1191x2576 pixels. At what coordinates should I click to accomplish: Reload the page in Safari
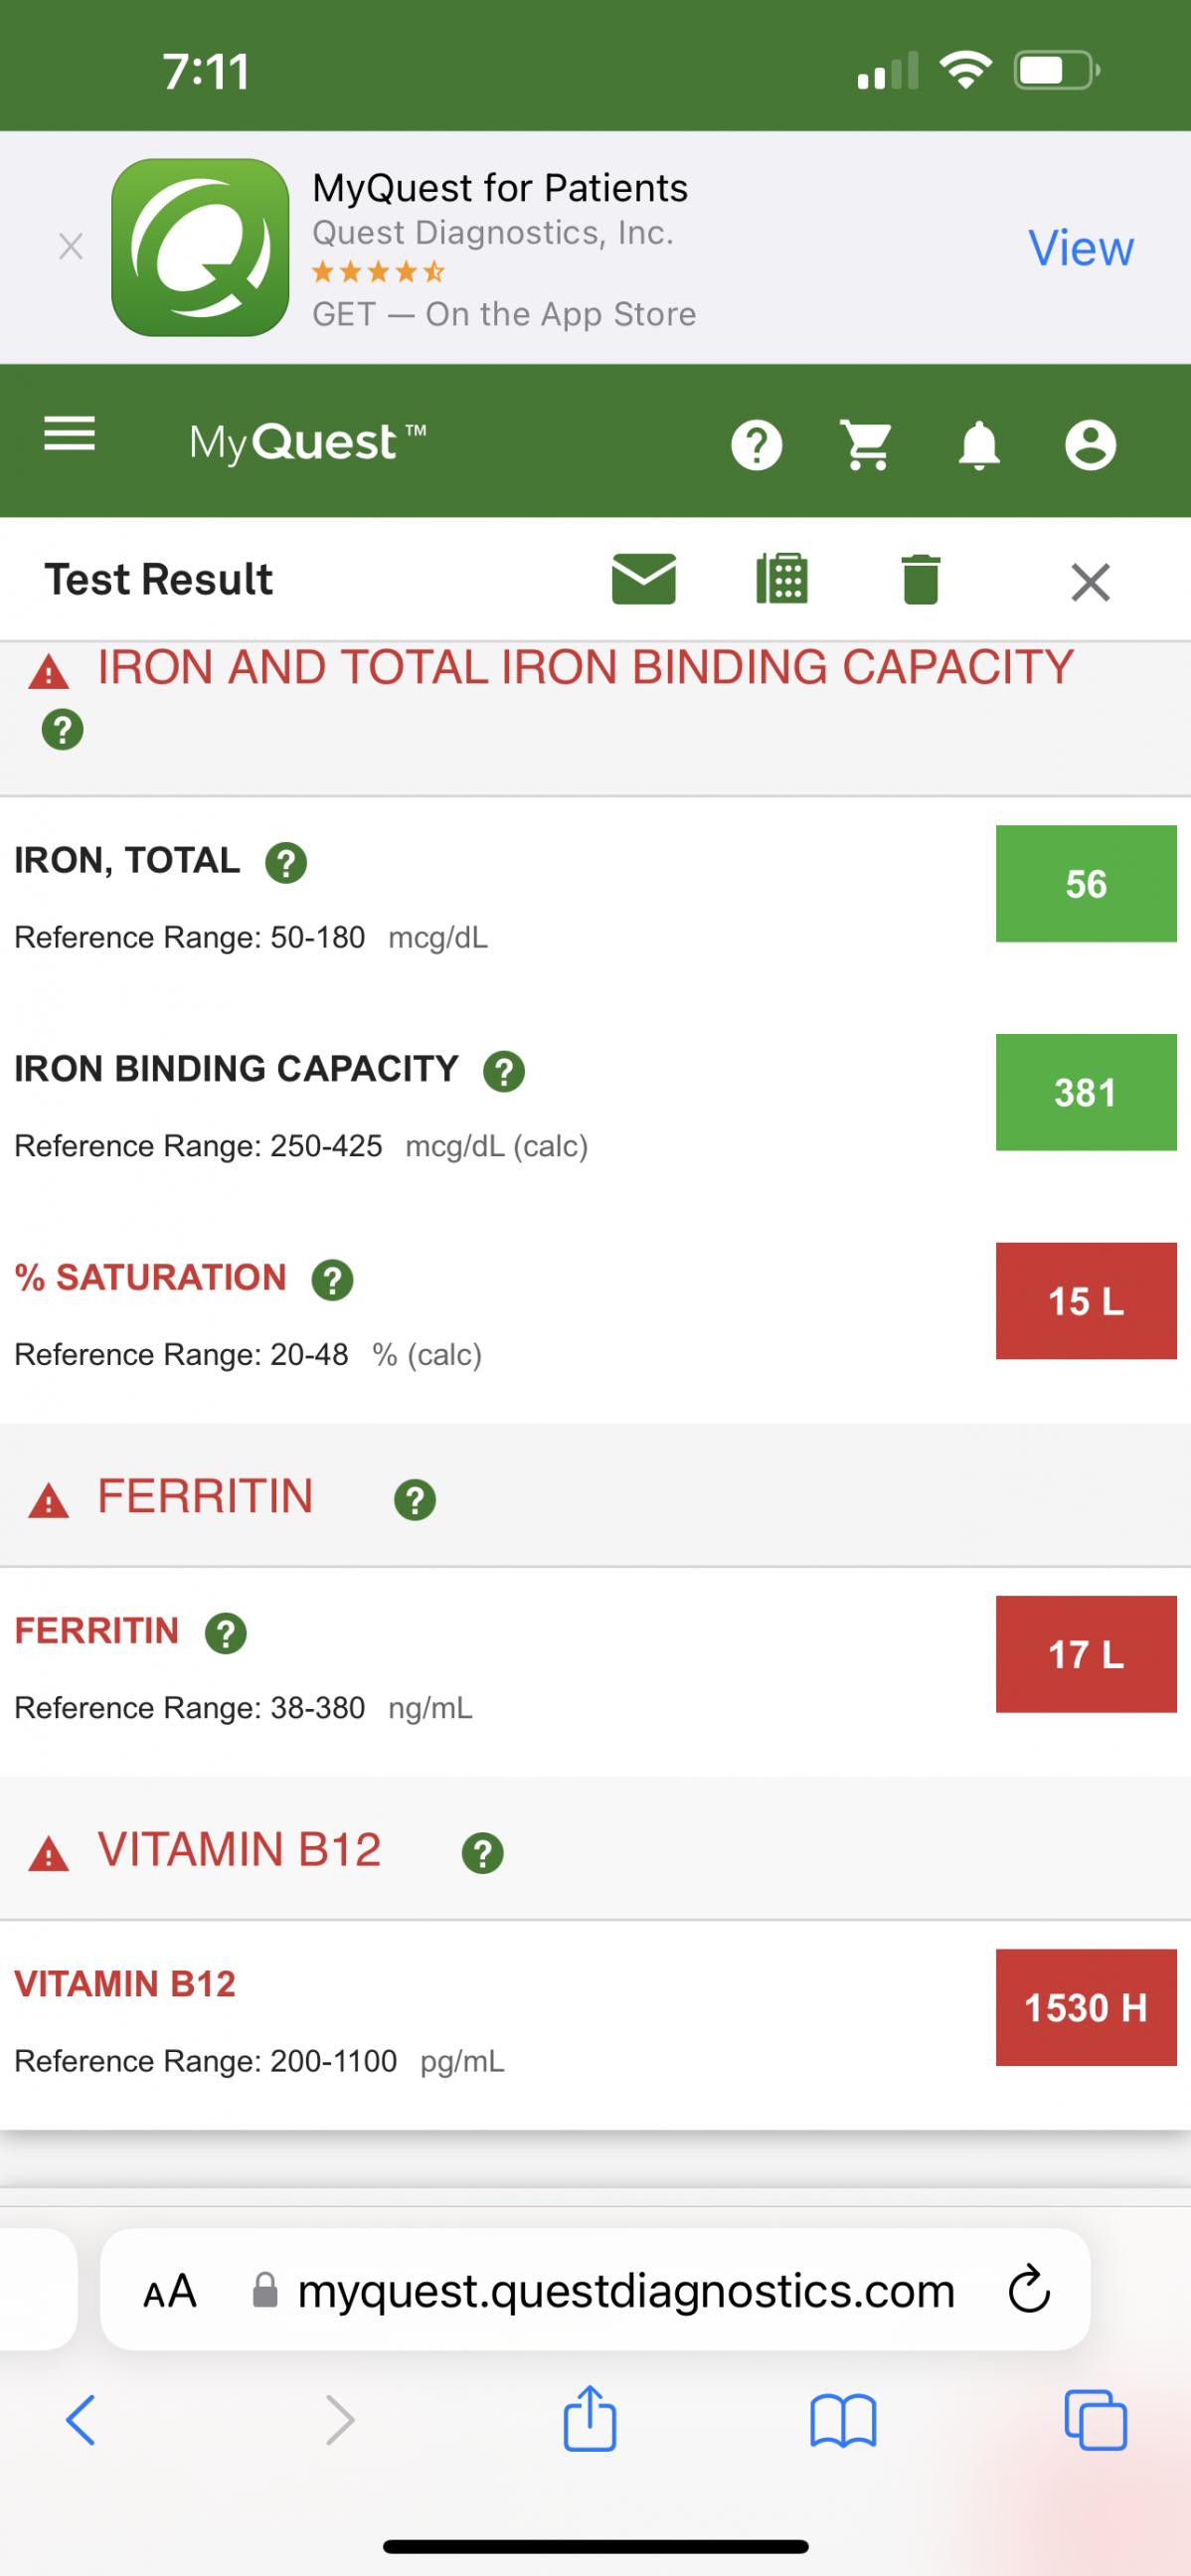(1029, 2290)
